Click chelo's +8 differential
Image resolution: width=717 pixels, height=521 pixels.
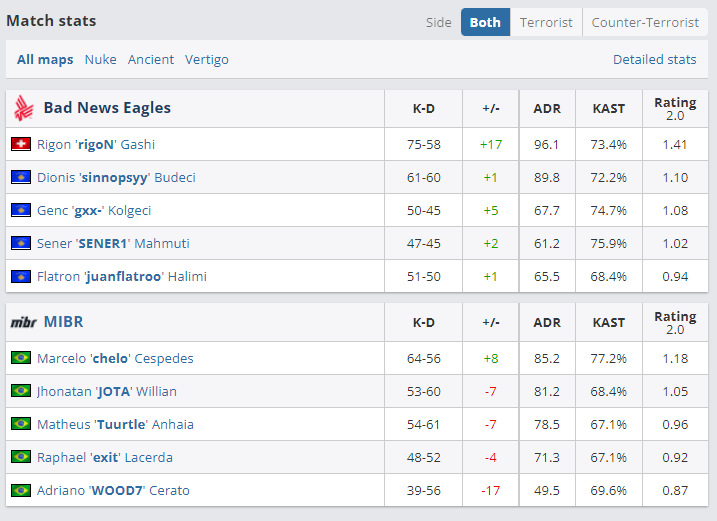[x=491, y=358]
